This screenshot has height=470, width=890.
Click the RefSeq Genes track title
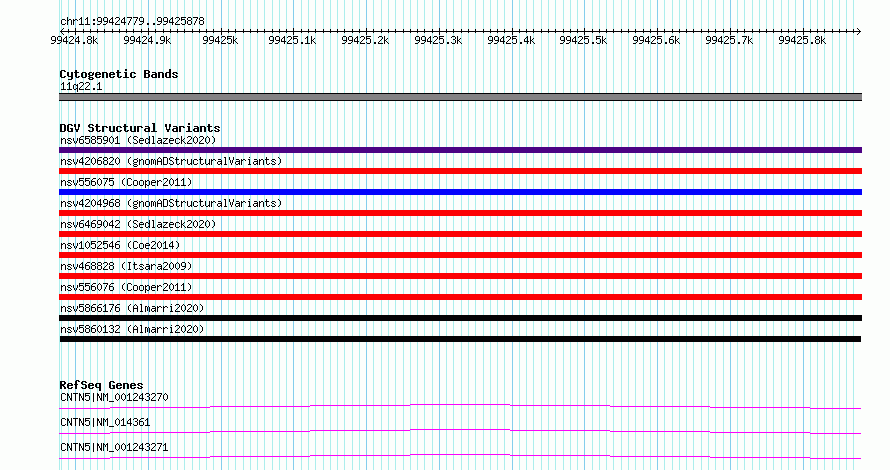click(x=102, y=385)
